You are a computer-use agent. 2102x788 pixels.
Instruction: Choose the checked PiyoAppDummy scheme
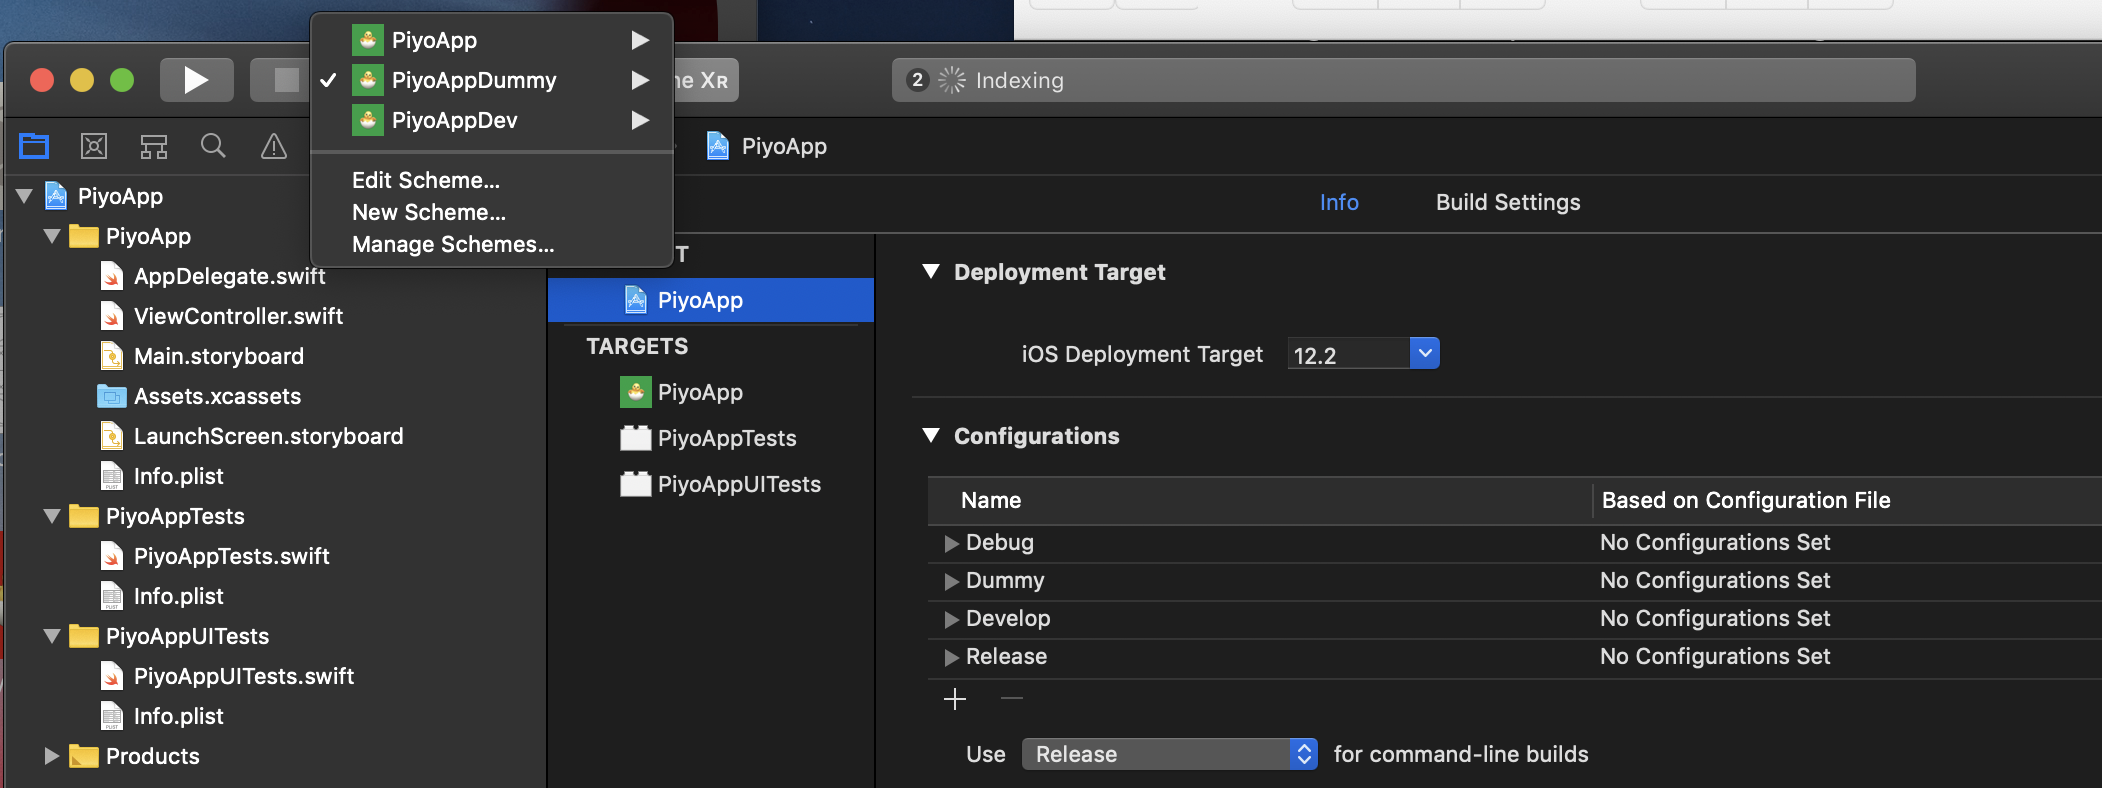tap(492, 80)
